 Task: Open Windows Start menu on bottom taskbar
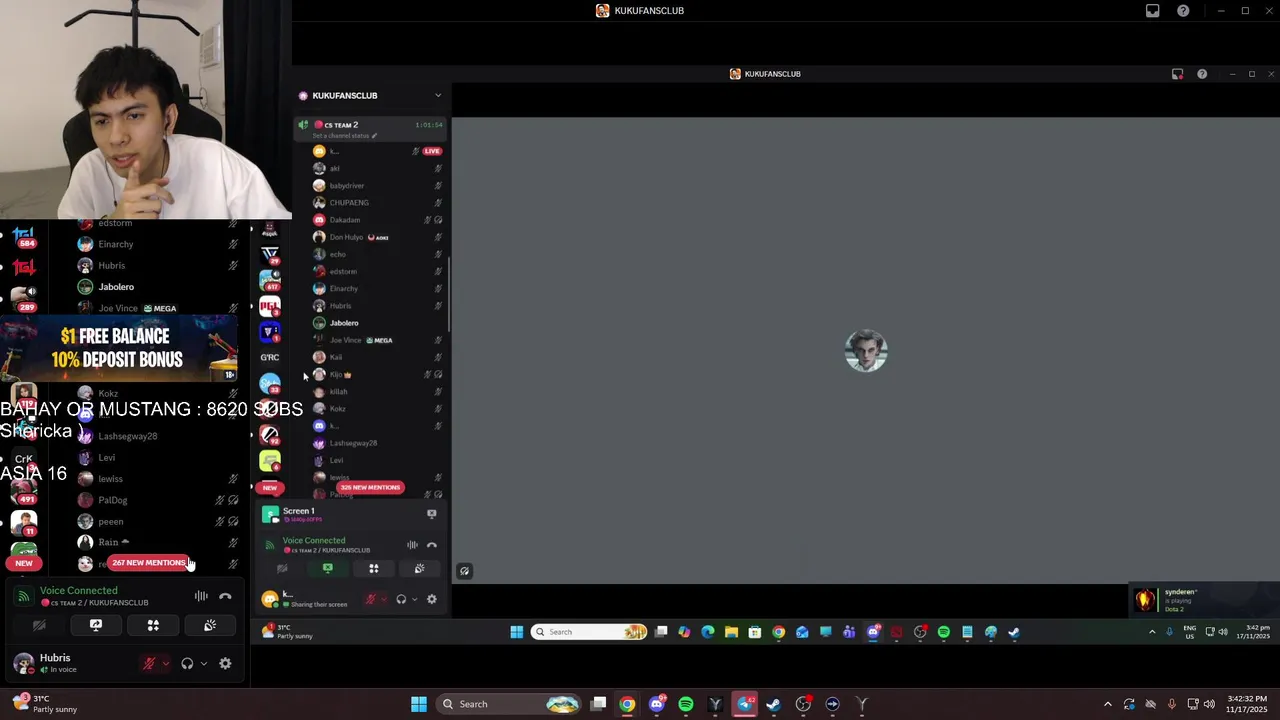(x=419, y=704)
